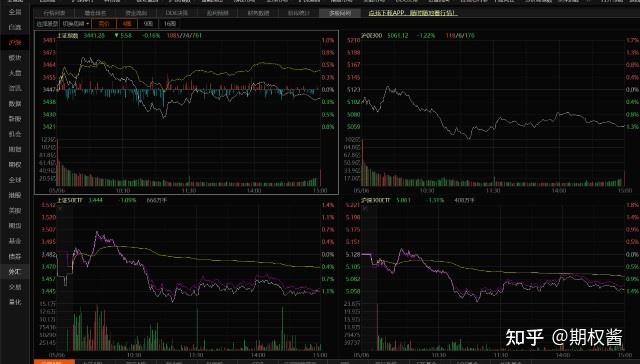Choose the 4图 four-chart layout

coord(127,24)
